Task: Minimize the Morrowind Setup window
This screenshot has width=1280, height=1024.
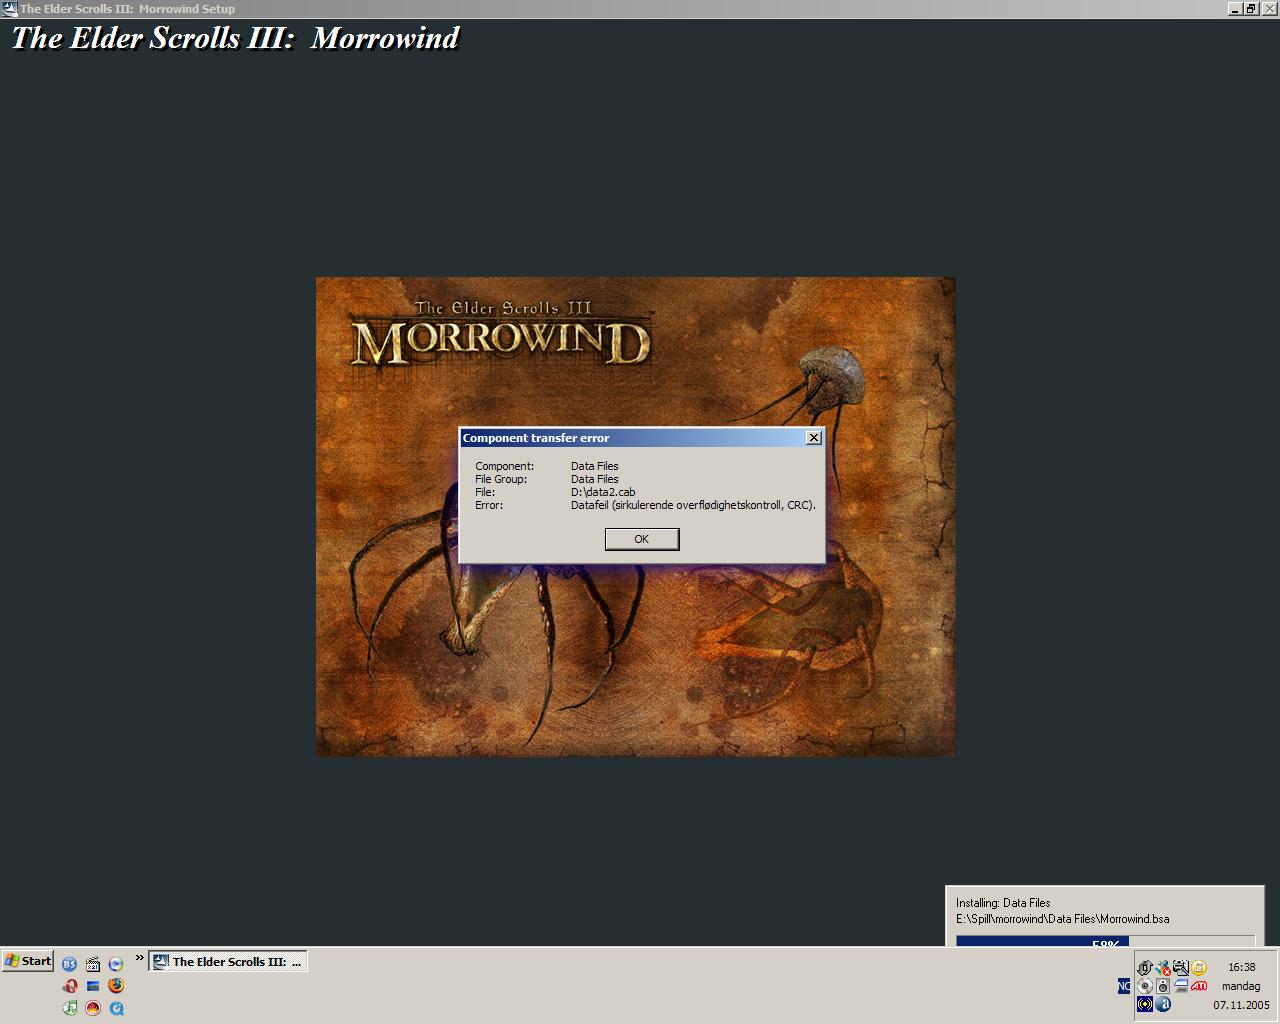Action: point(1236,9)
